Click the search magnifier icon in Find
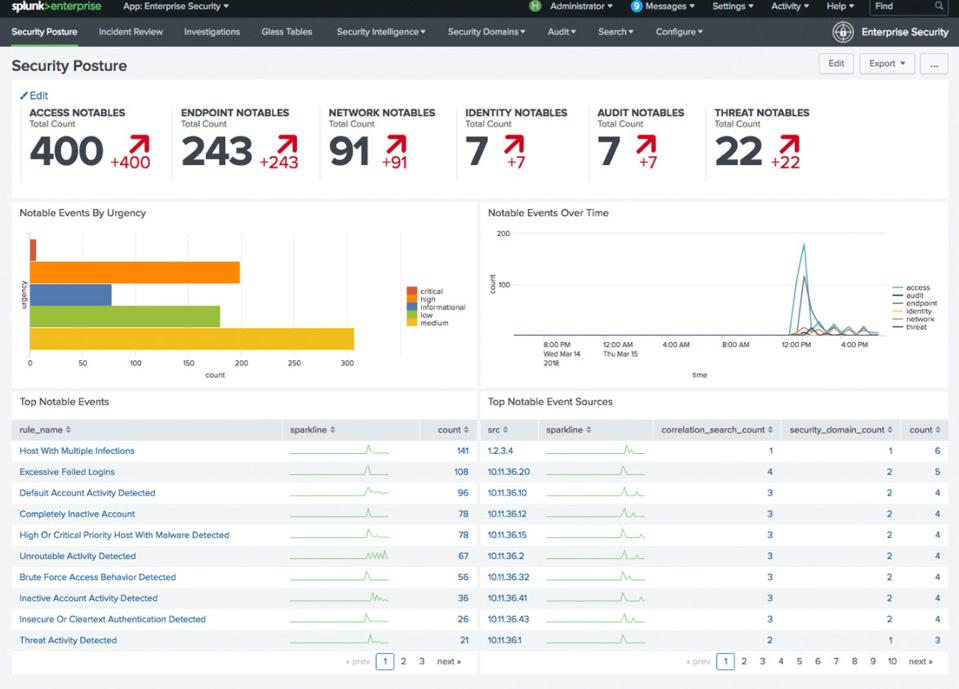This screenshot has width=959, height=689. [938, 7]
